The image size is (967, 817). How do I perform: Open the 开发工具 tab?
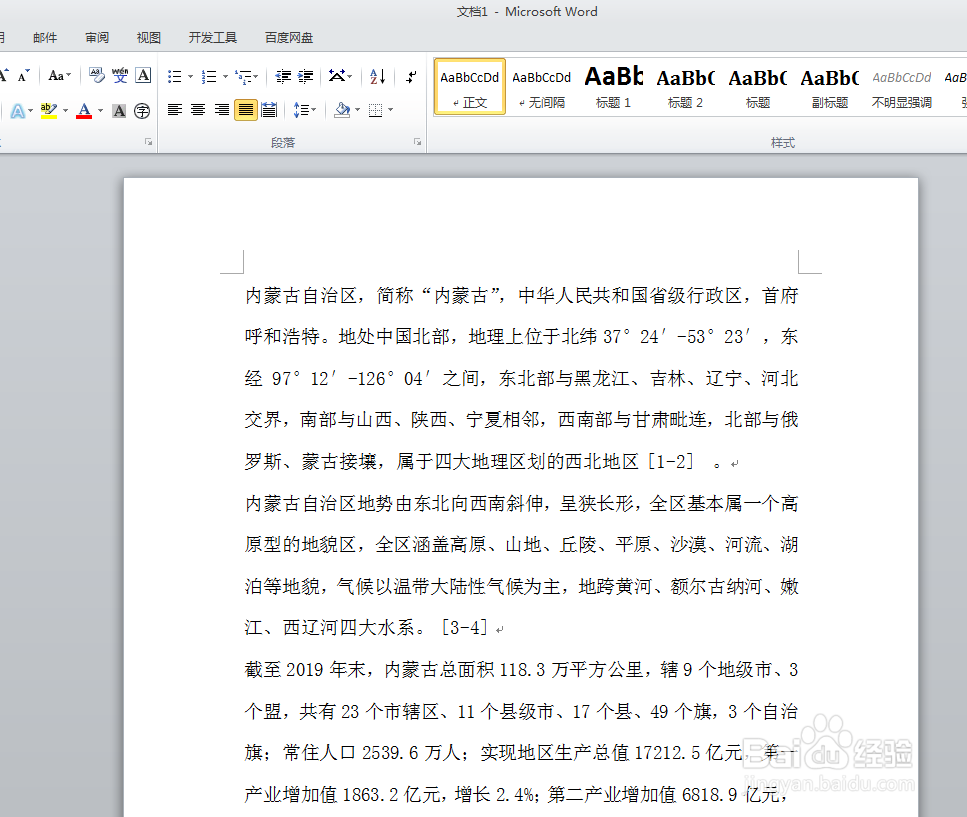tap(212, 37)
